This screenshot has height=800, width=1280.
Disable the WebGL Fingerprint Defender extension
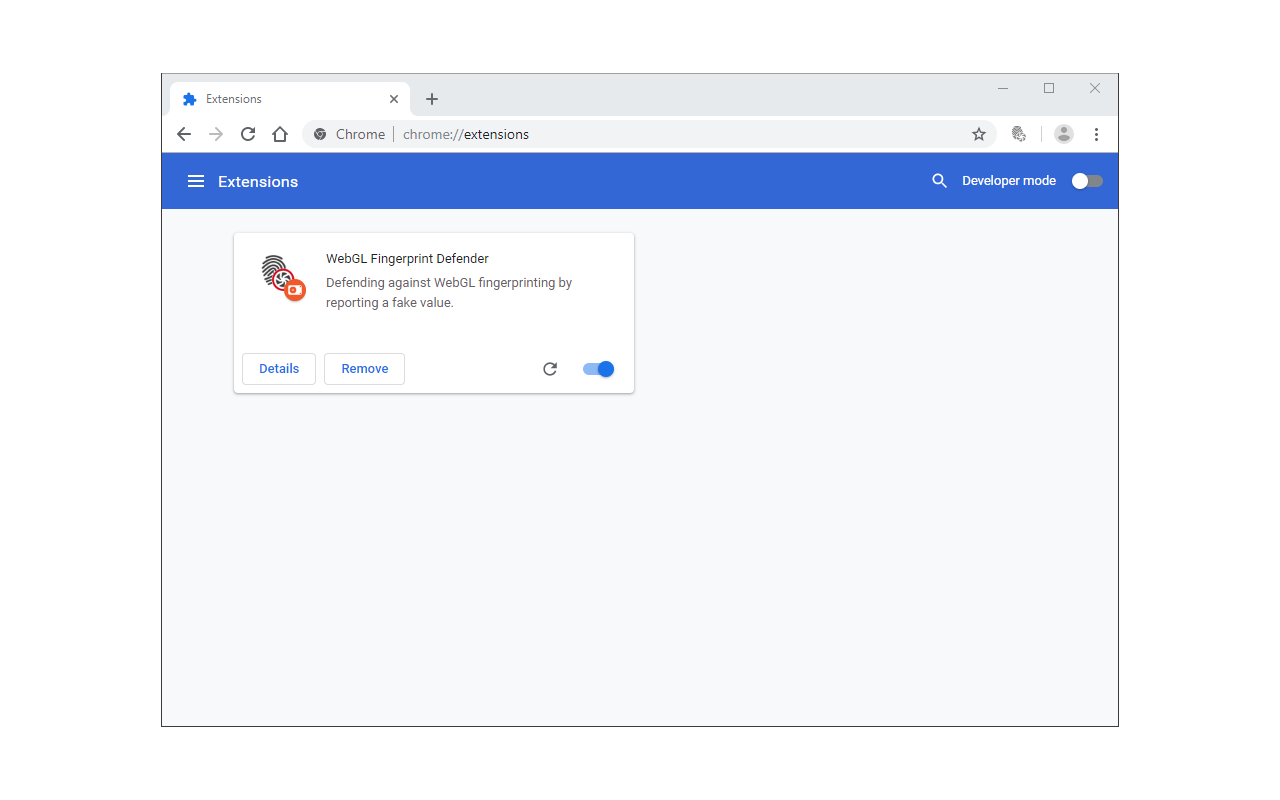point(597,368)
